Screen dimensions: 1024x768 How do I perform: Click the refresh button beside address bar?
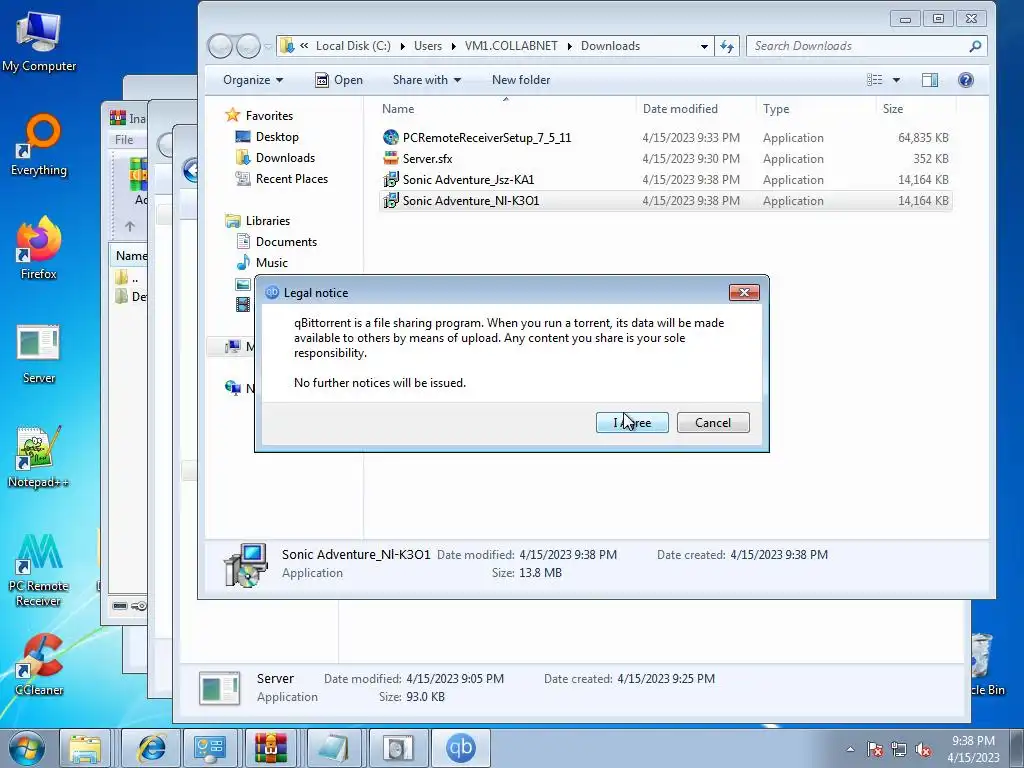727,46
